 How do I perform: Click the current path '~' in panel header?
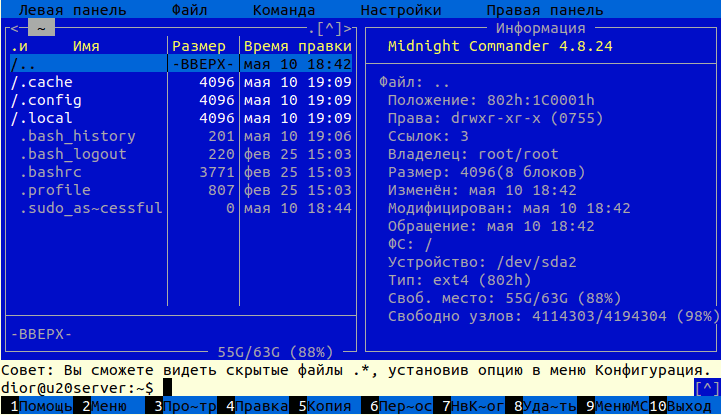[41, 28]
